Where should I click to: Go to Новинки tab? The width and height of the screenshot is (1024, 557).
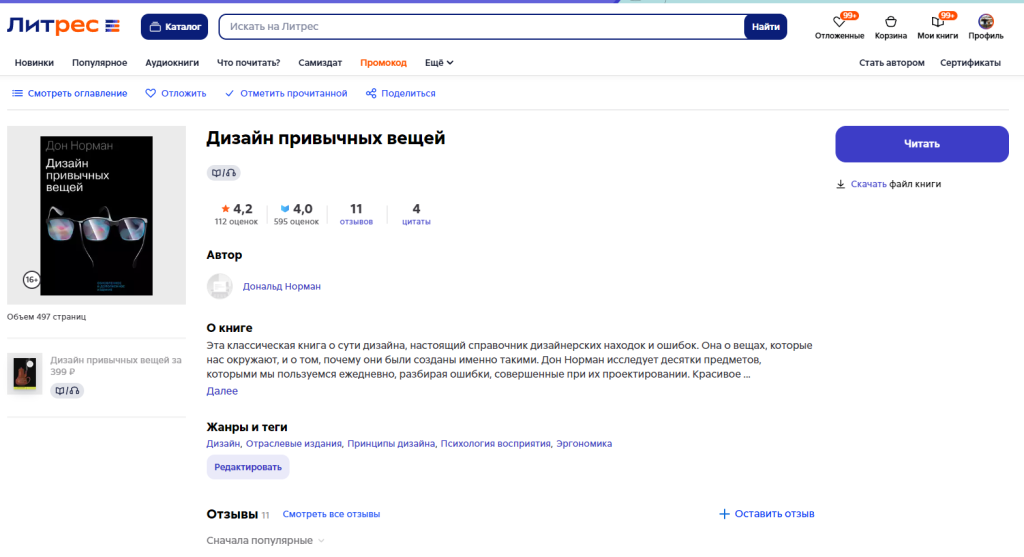tap(34, 63)
